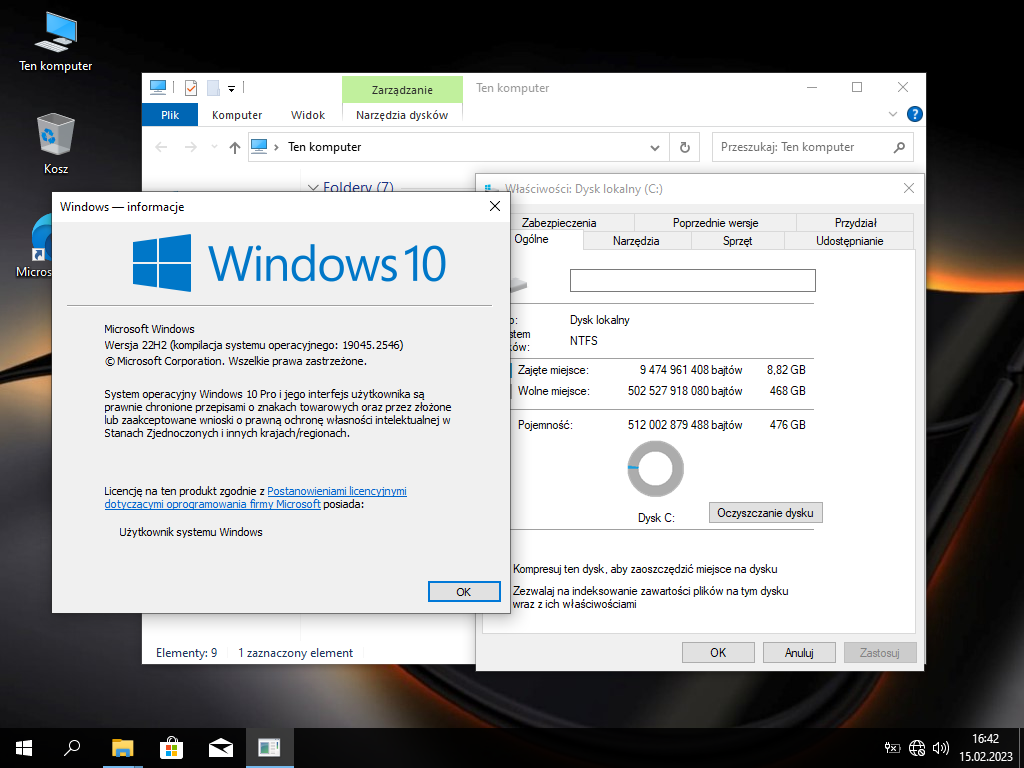The height and width of the screenshot is (768, 1024).
Task: Click the Properties icon in Explorer's quick access toolbar
Action: pos(191,88)
